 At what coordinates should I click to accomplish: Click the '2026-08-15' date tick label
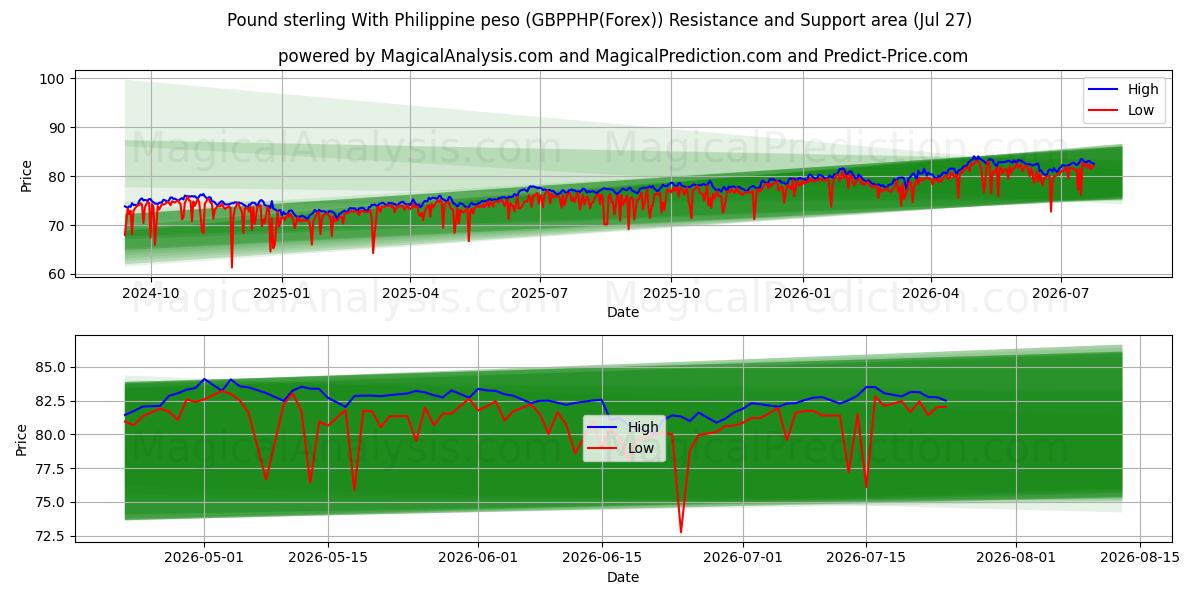(1141, 556)
